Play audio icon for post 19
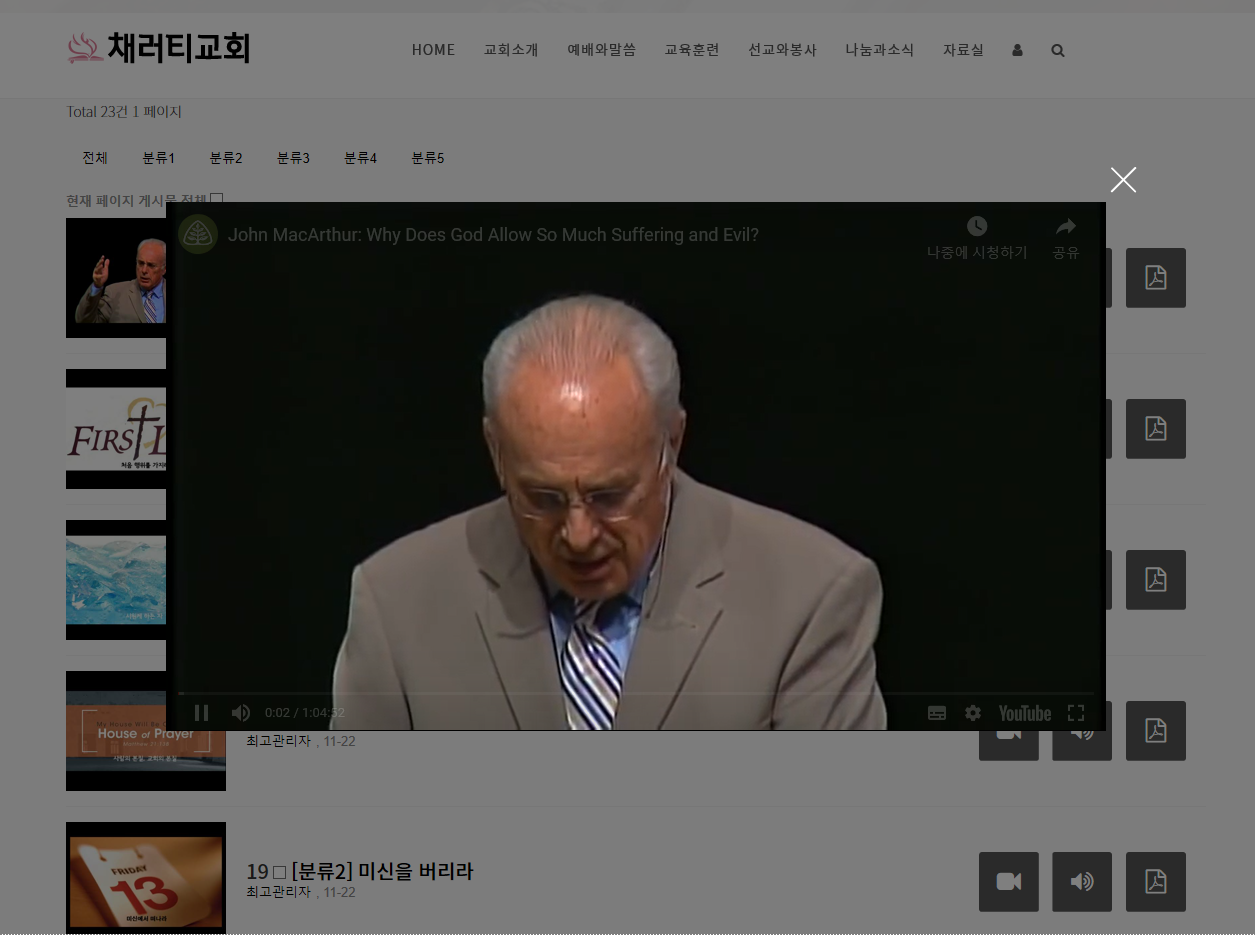1255x935 pixels. [x=1081, y=881]
